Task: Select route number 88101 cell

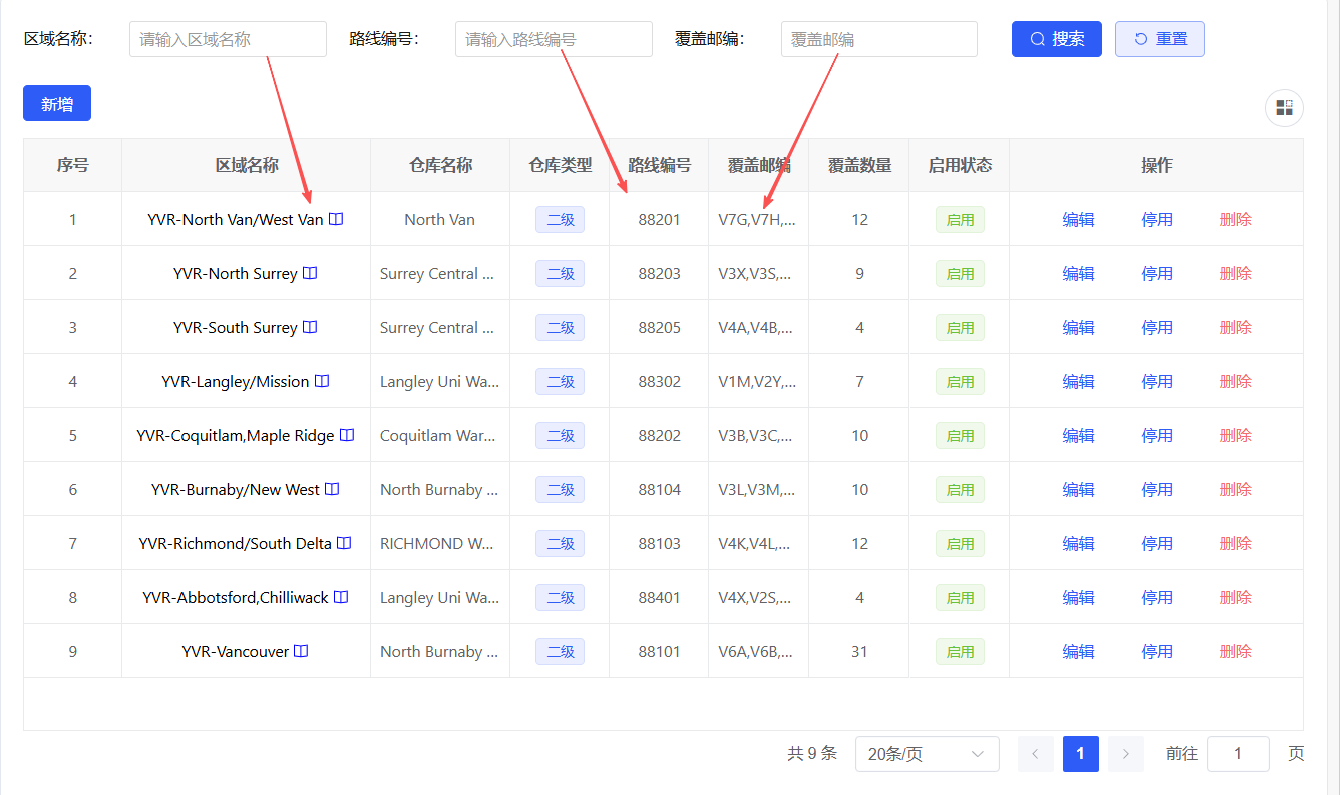Action: coord(659,651)
